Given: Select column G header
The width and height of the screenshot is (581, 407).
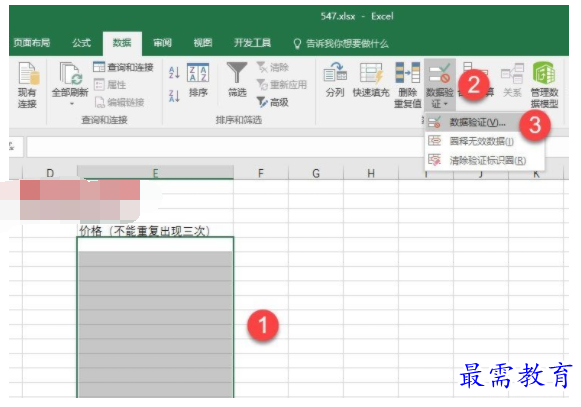Looking at the screenshot, I should pyautogui.click(x=316, y=173).
